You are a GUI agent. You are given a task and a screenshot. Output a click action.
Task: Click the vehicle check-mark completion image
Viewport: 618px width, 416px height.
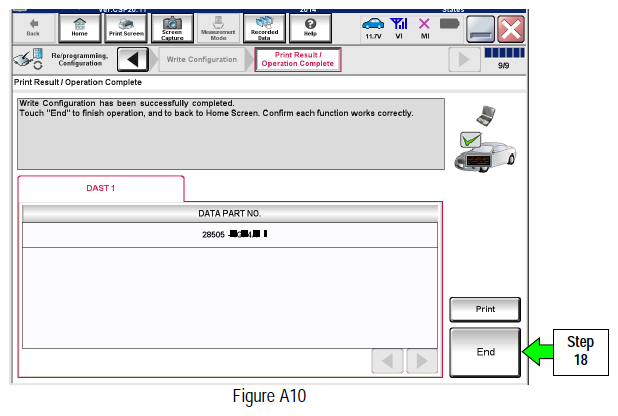[485, 138]
